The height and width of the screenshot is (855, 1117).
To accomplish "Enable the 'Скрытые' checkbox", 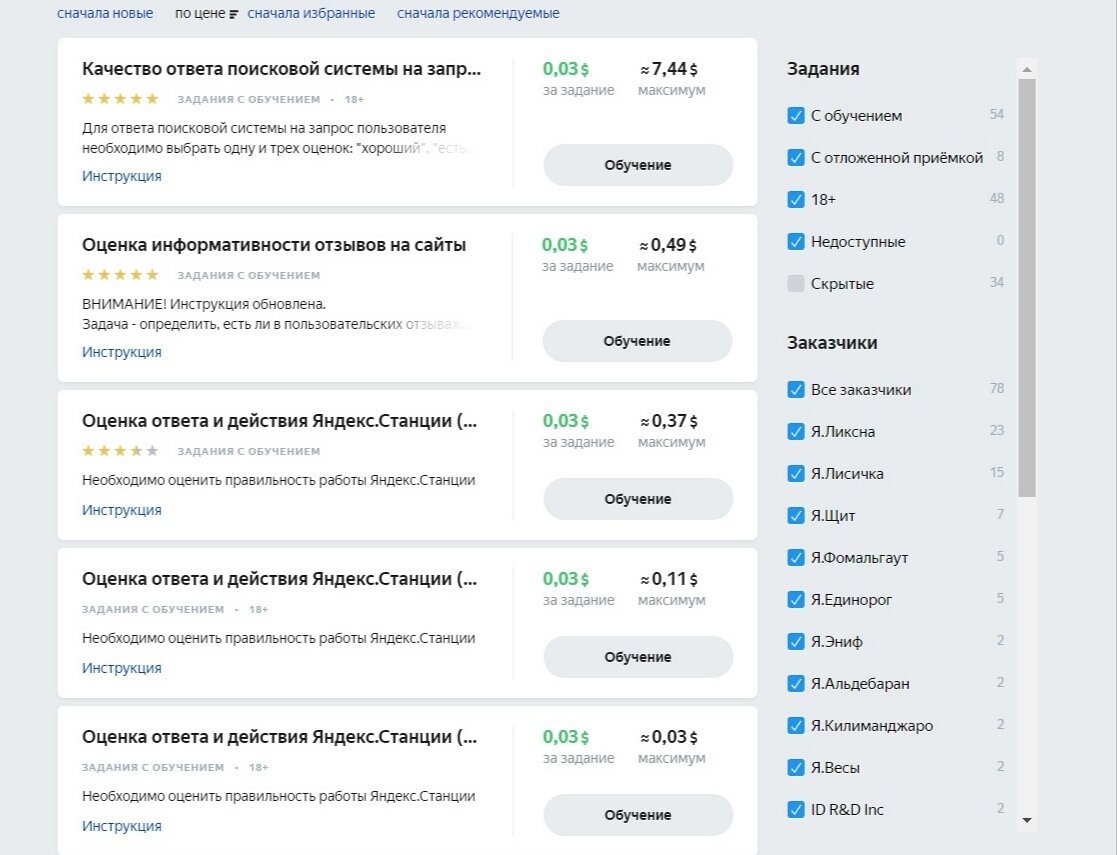I will point(796,284).
